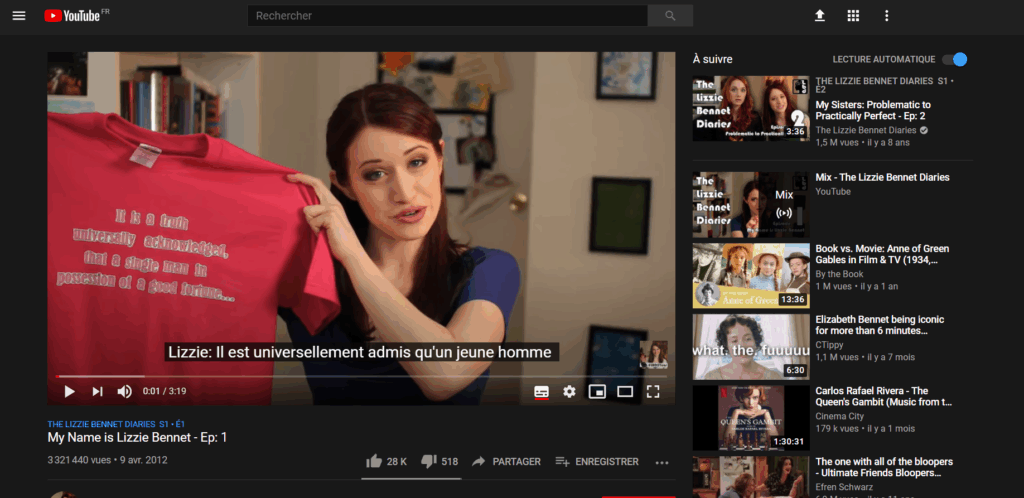This screenshot has height=498, width=1024.
Task: Open the upload video icon
Action: pyautogui.click(x=820, y=16)
